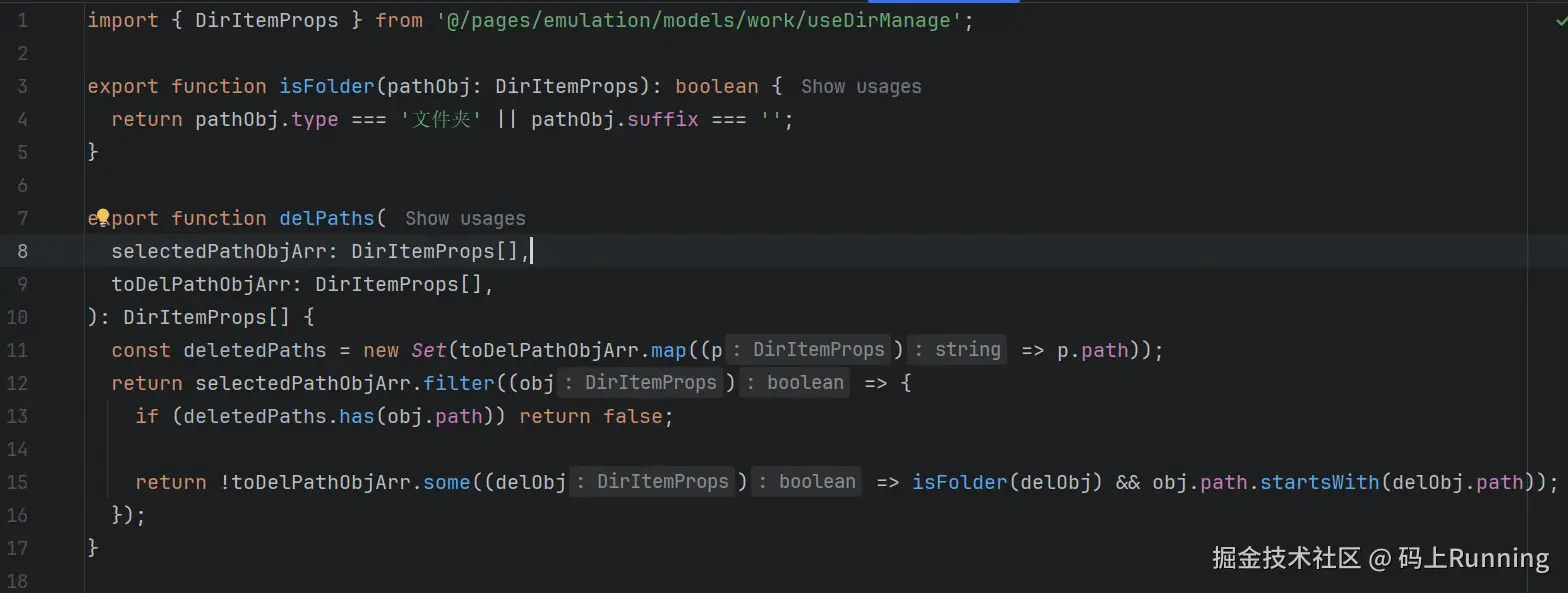
Task: Click line number 4 in the gutter
Action: [x=23, y=119]
